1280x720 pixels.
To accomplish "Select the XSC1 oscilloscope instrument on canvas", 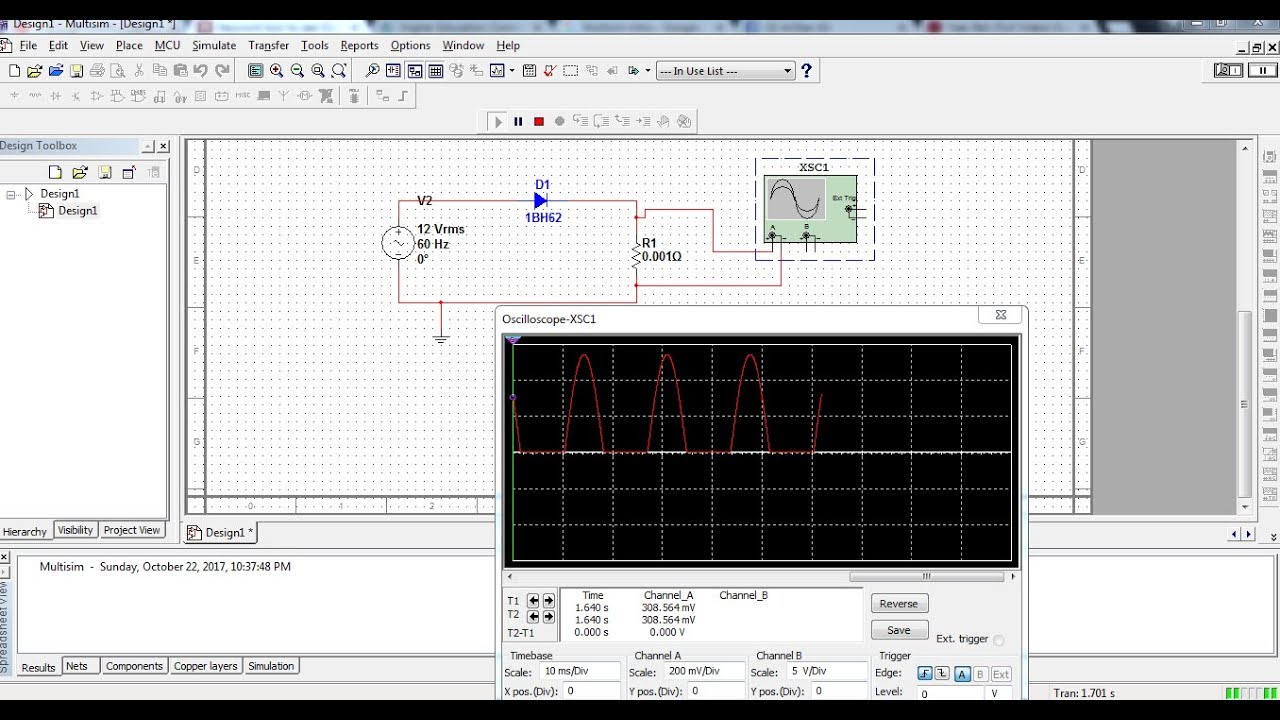I will [x=810, y=208].
